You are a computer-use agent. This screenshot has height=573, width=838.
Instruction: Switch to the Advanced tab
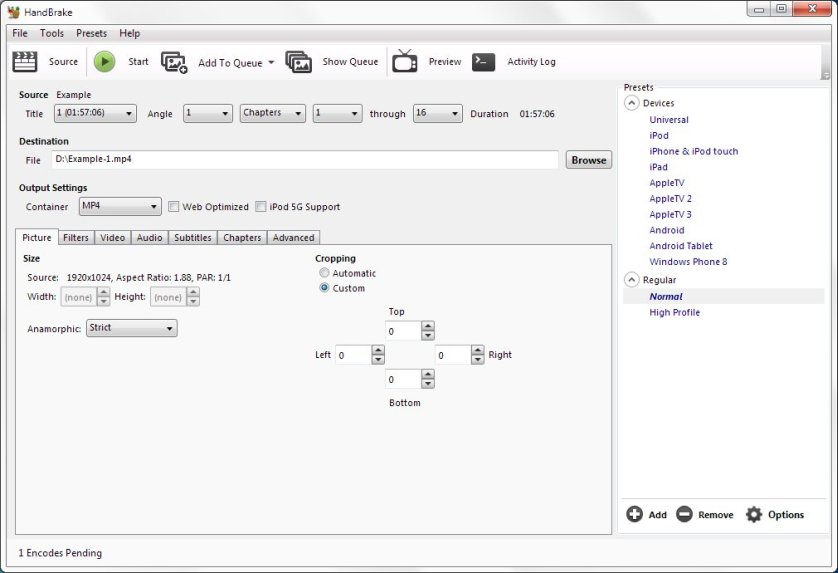(x=293, y=237)
